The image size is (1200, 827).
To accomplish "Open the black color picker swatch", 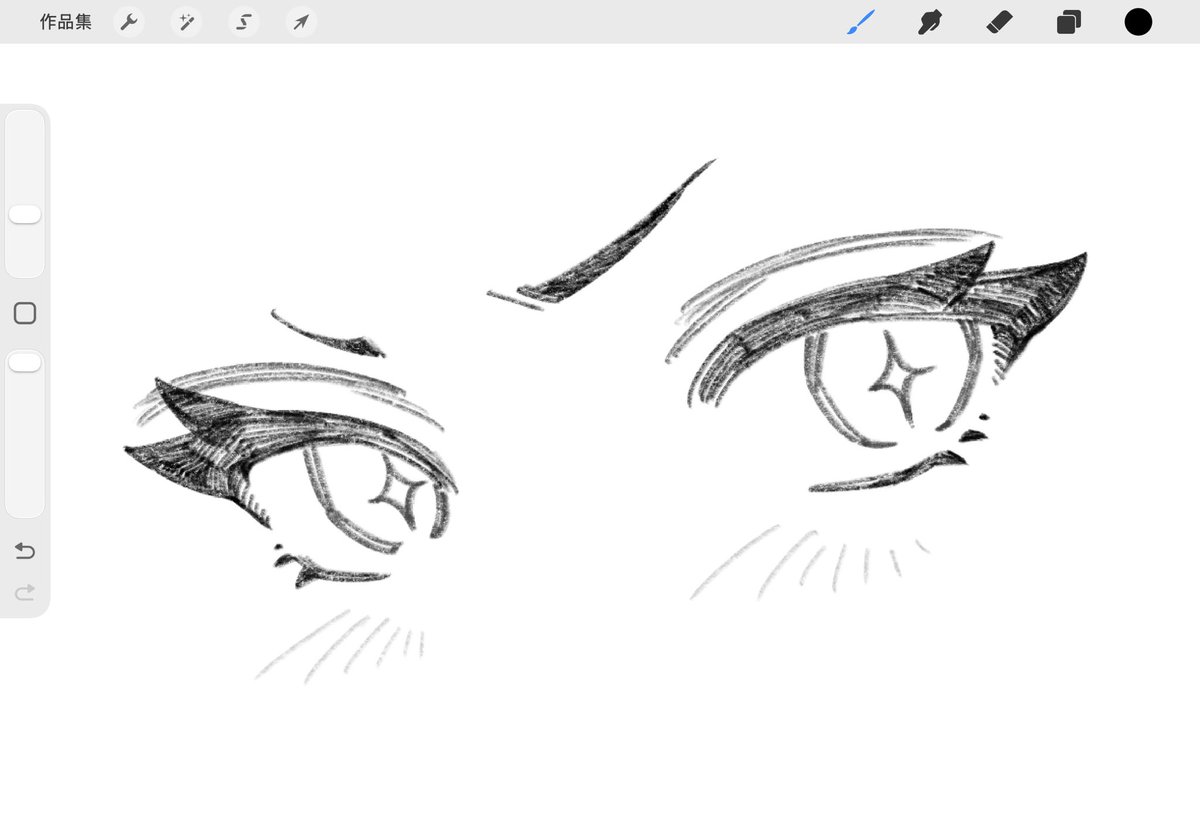I will (1138, 22).
